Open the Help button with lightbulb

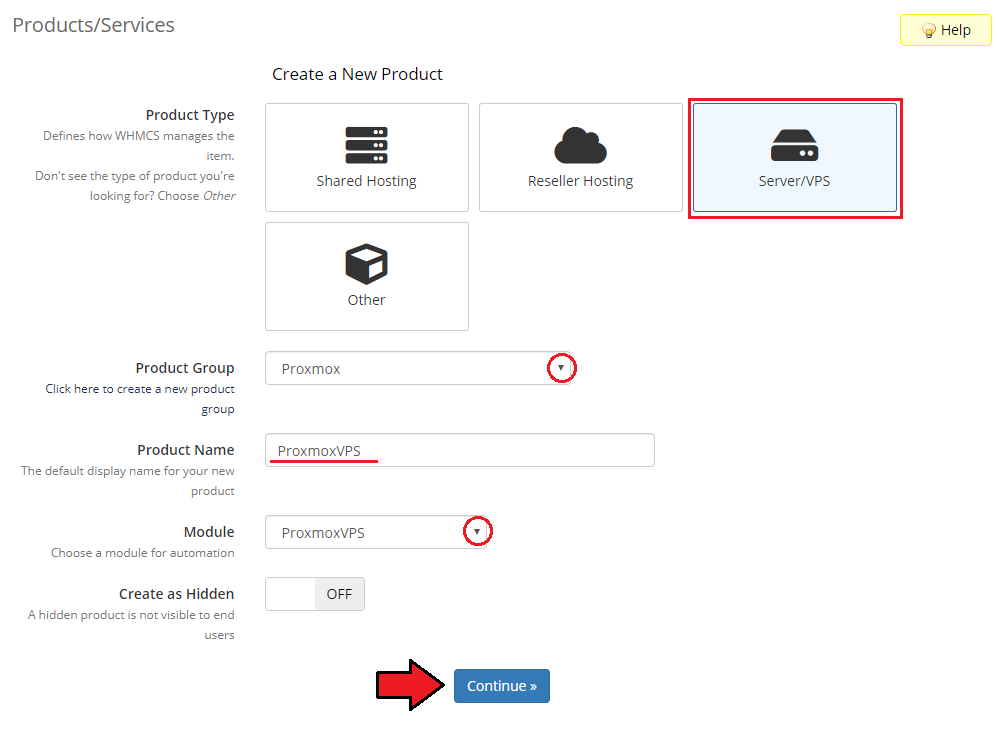point(945,30)
